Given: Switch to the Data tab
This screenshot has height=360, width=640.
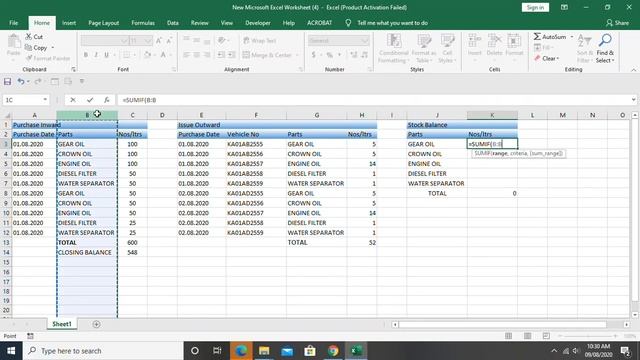Looking at the screenshot, I should [173, 23].
